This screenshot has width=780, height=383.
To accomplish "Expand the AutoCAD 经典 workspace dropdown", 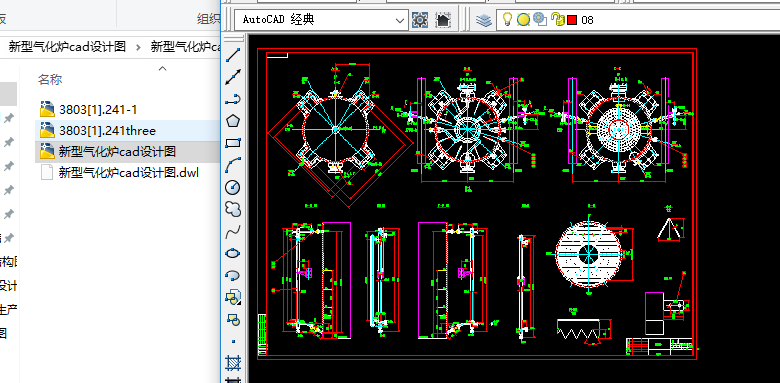I will click(399, 20).
